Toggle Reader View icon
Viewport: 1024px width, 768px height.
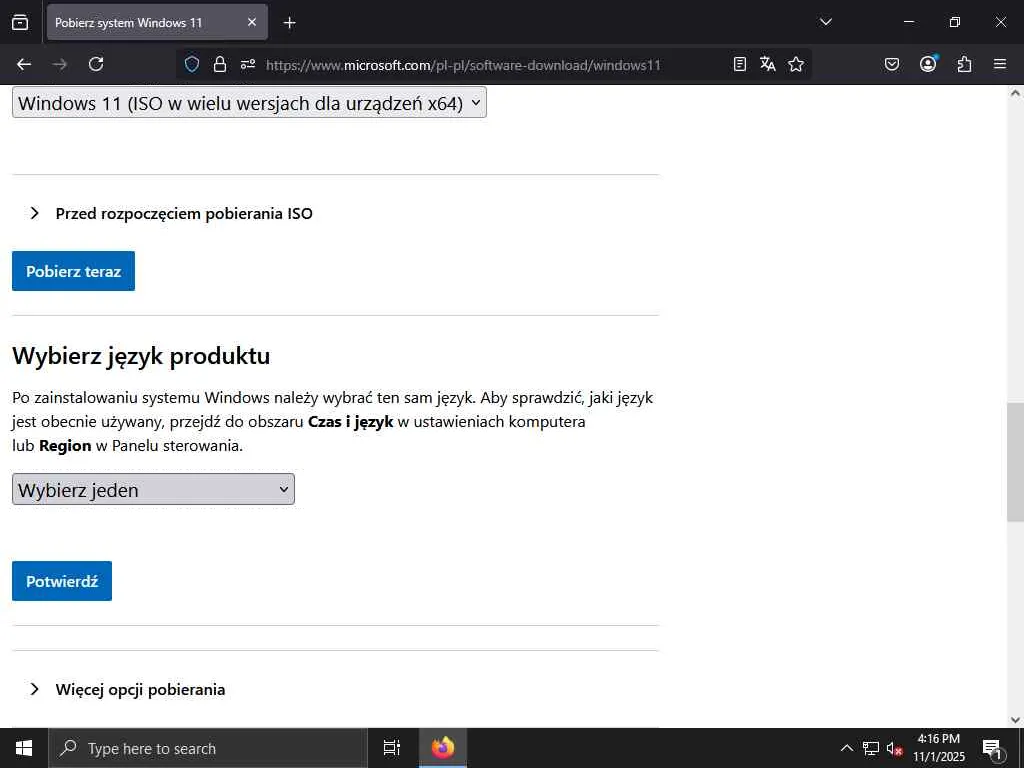[x=739, y=64]
